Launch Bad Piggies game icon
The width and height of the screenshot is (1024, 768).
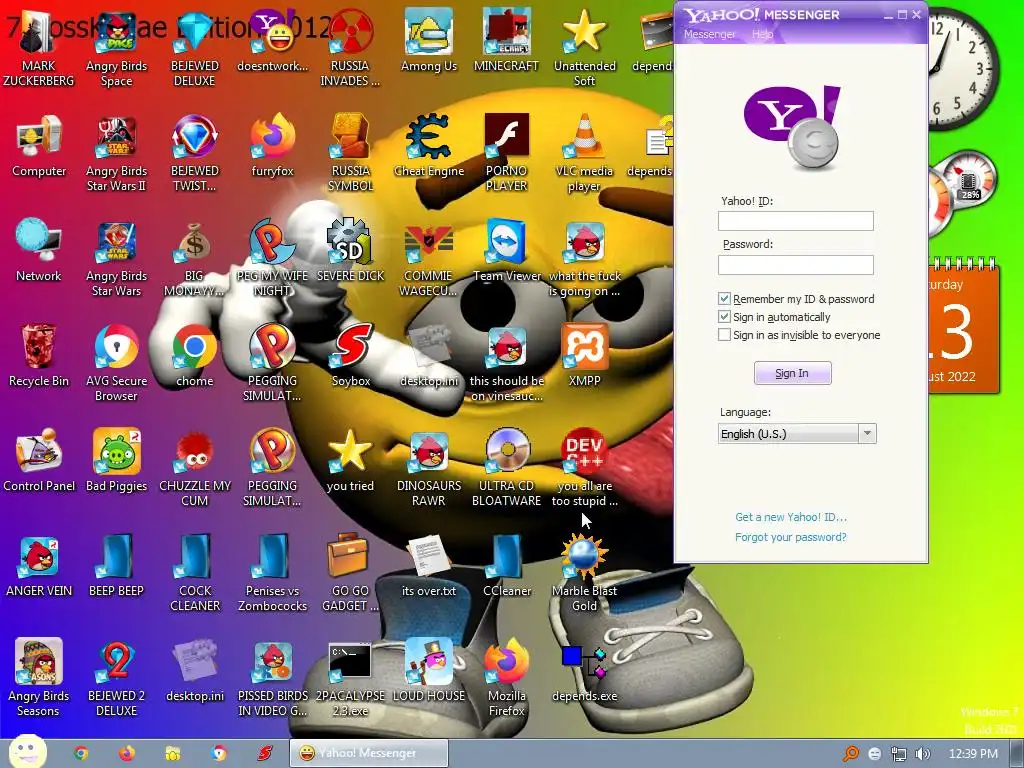116,461
